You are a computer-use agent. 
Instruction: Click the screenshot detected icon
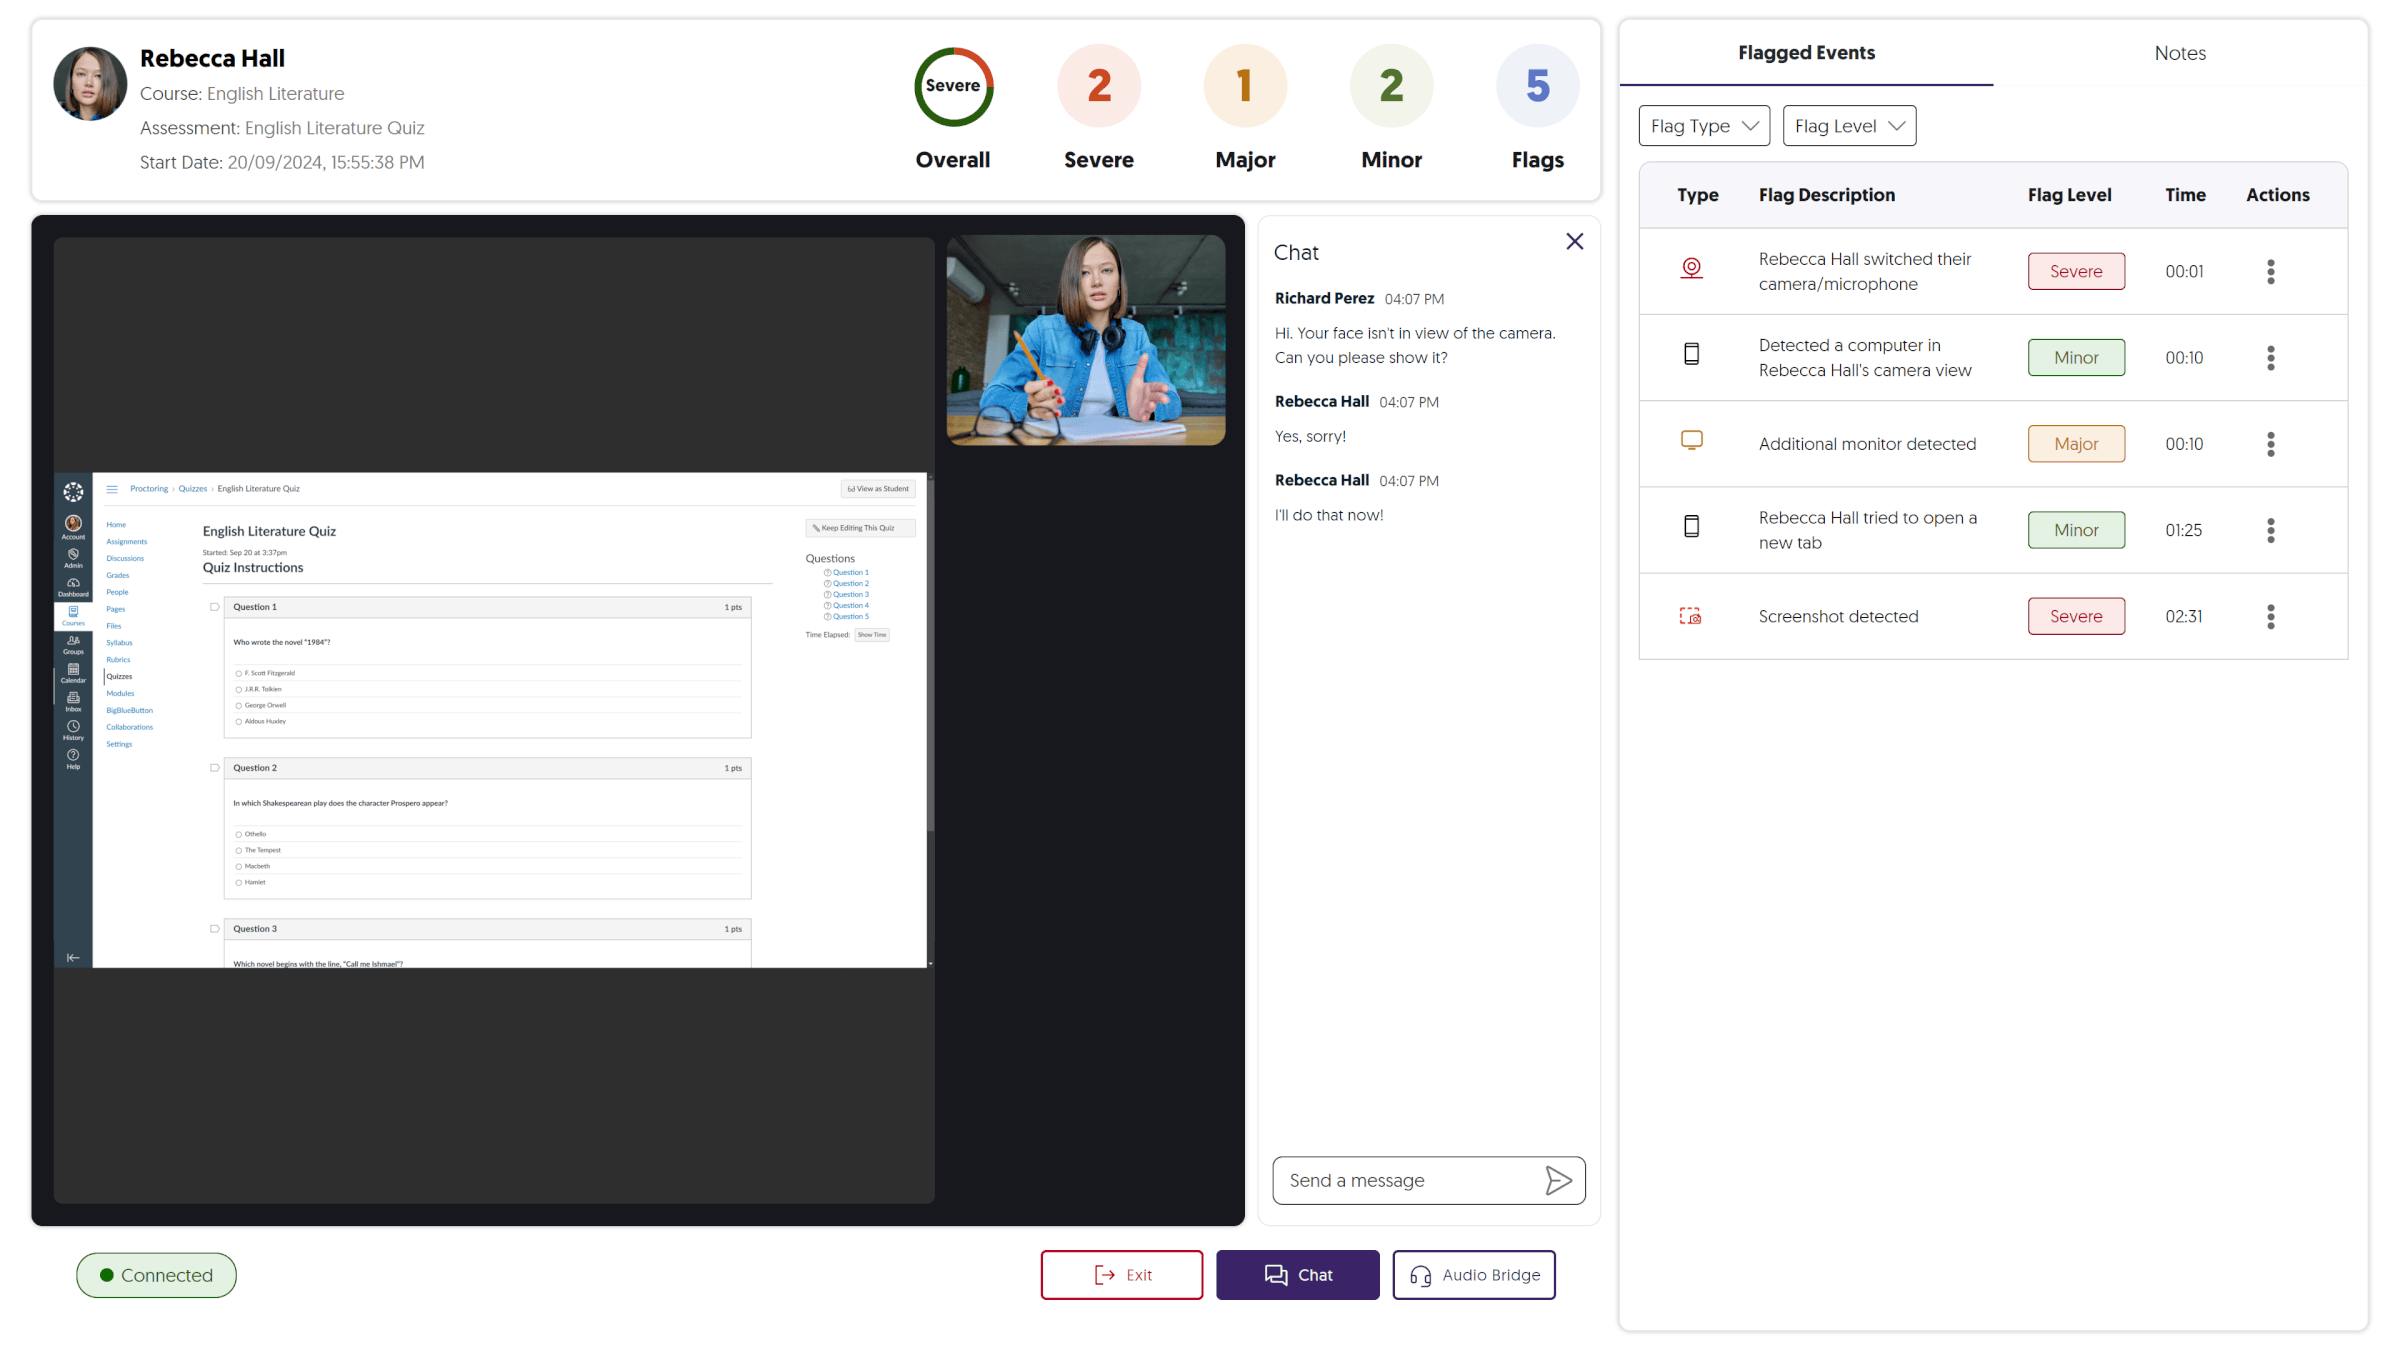(x=1690, y=615)
